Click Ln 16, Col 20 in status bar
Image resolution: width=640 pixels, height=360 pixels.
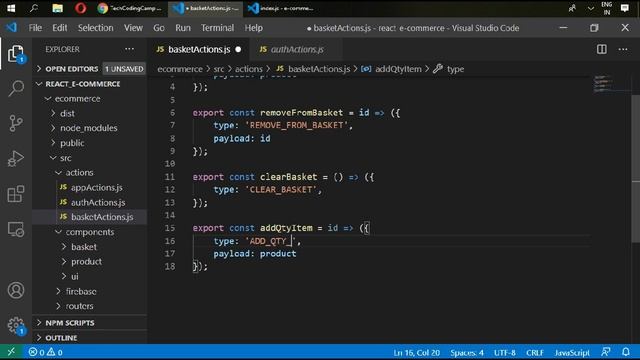point(416,352)
